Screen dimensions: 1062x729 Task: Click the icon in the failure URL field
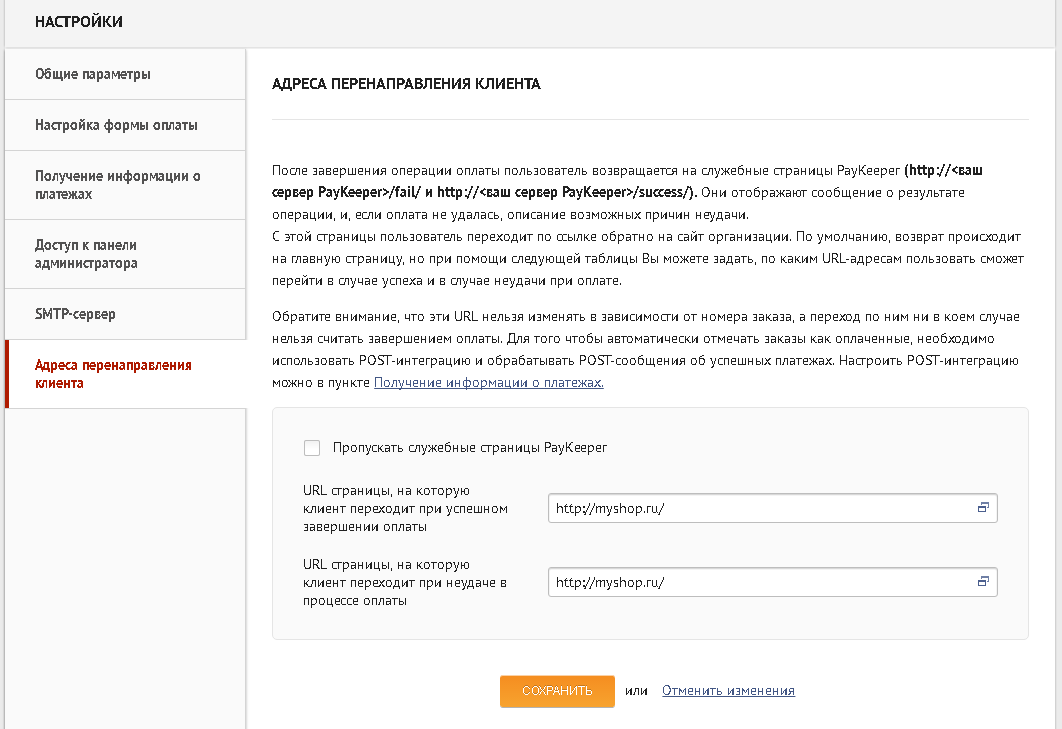(982, 581)
